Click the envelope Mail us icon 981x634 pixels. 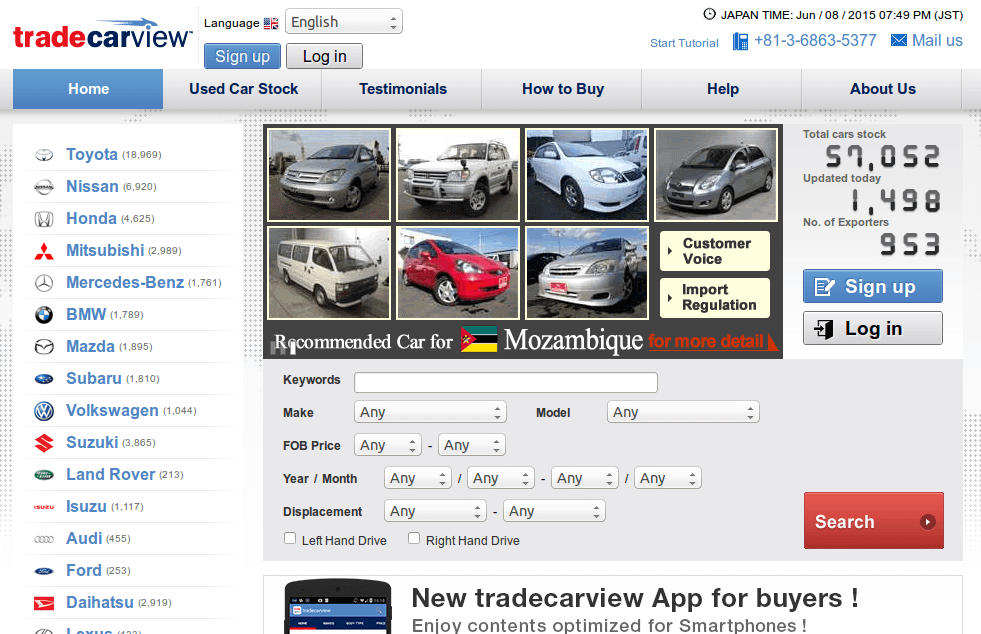898,41
